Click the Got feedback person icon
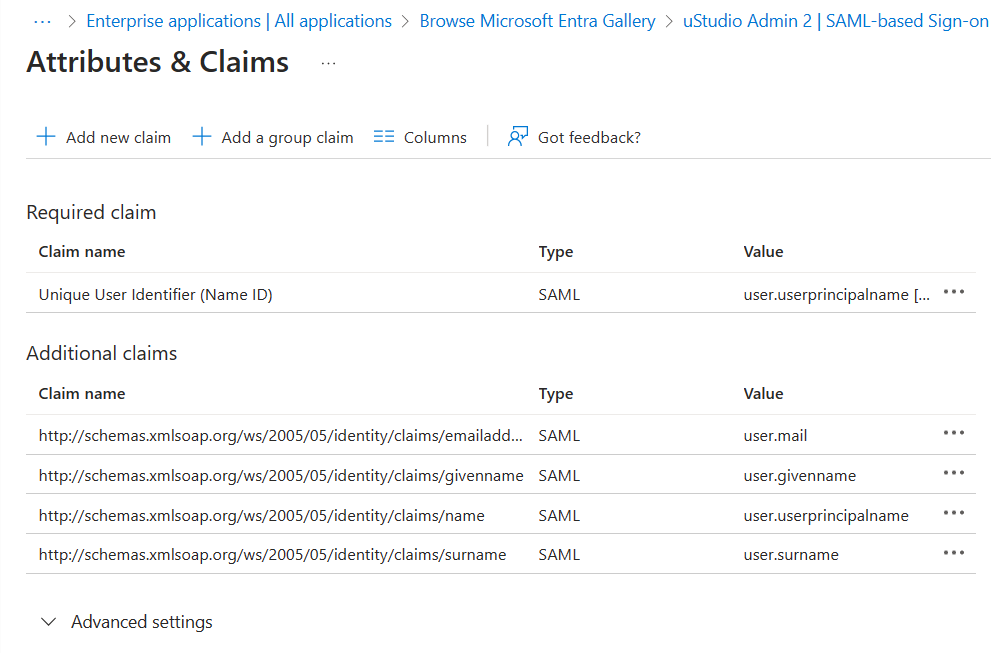 click(x=517, y=137)
